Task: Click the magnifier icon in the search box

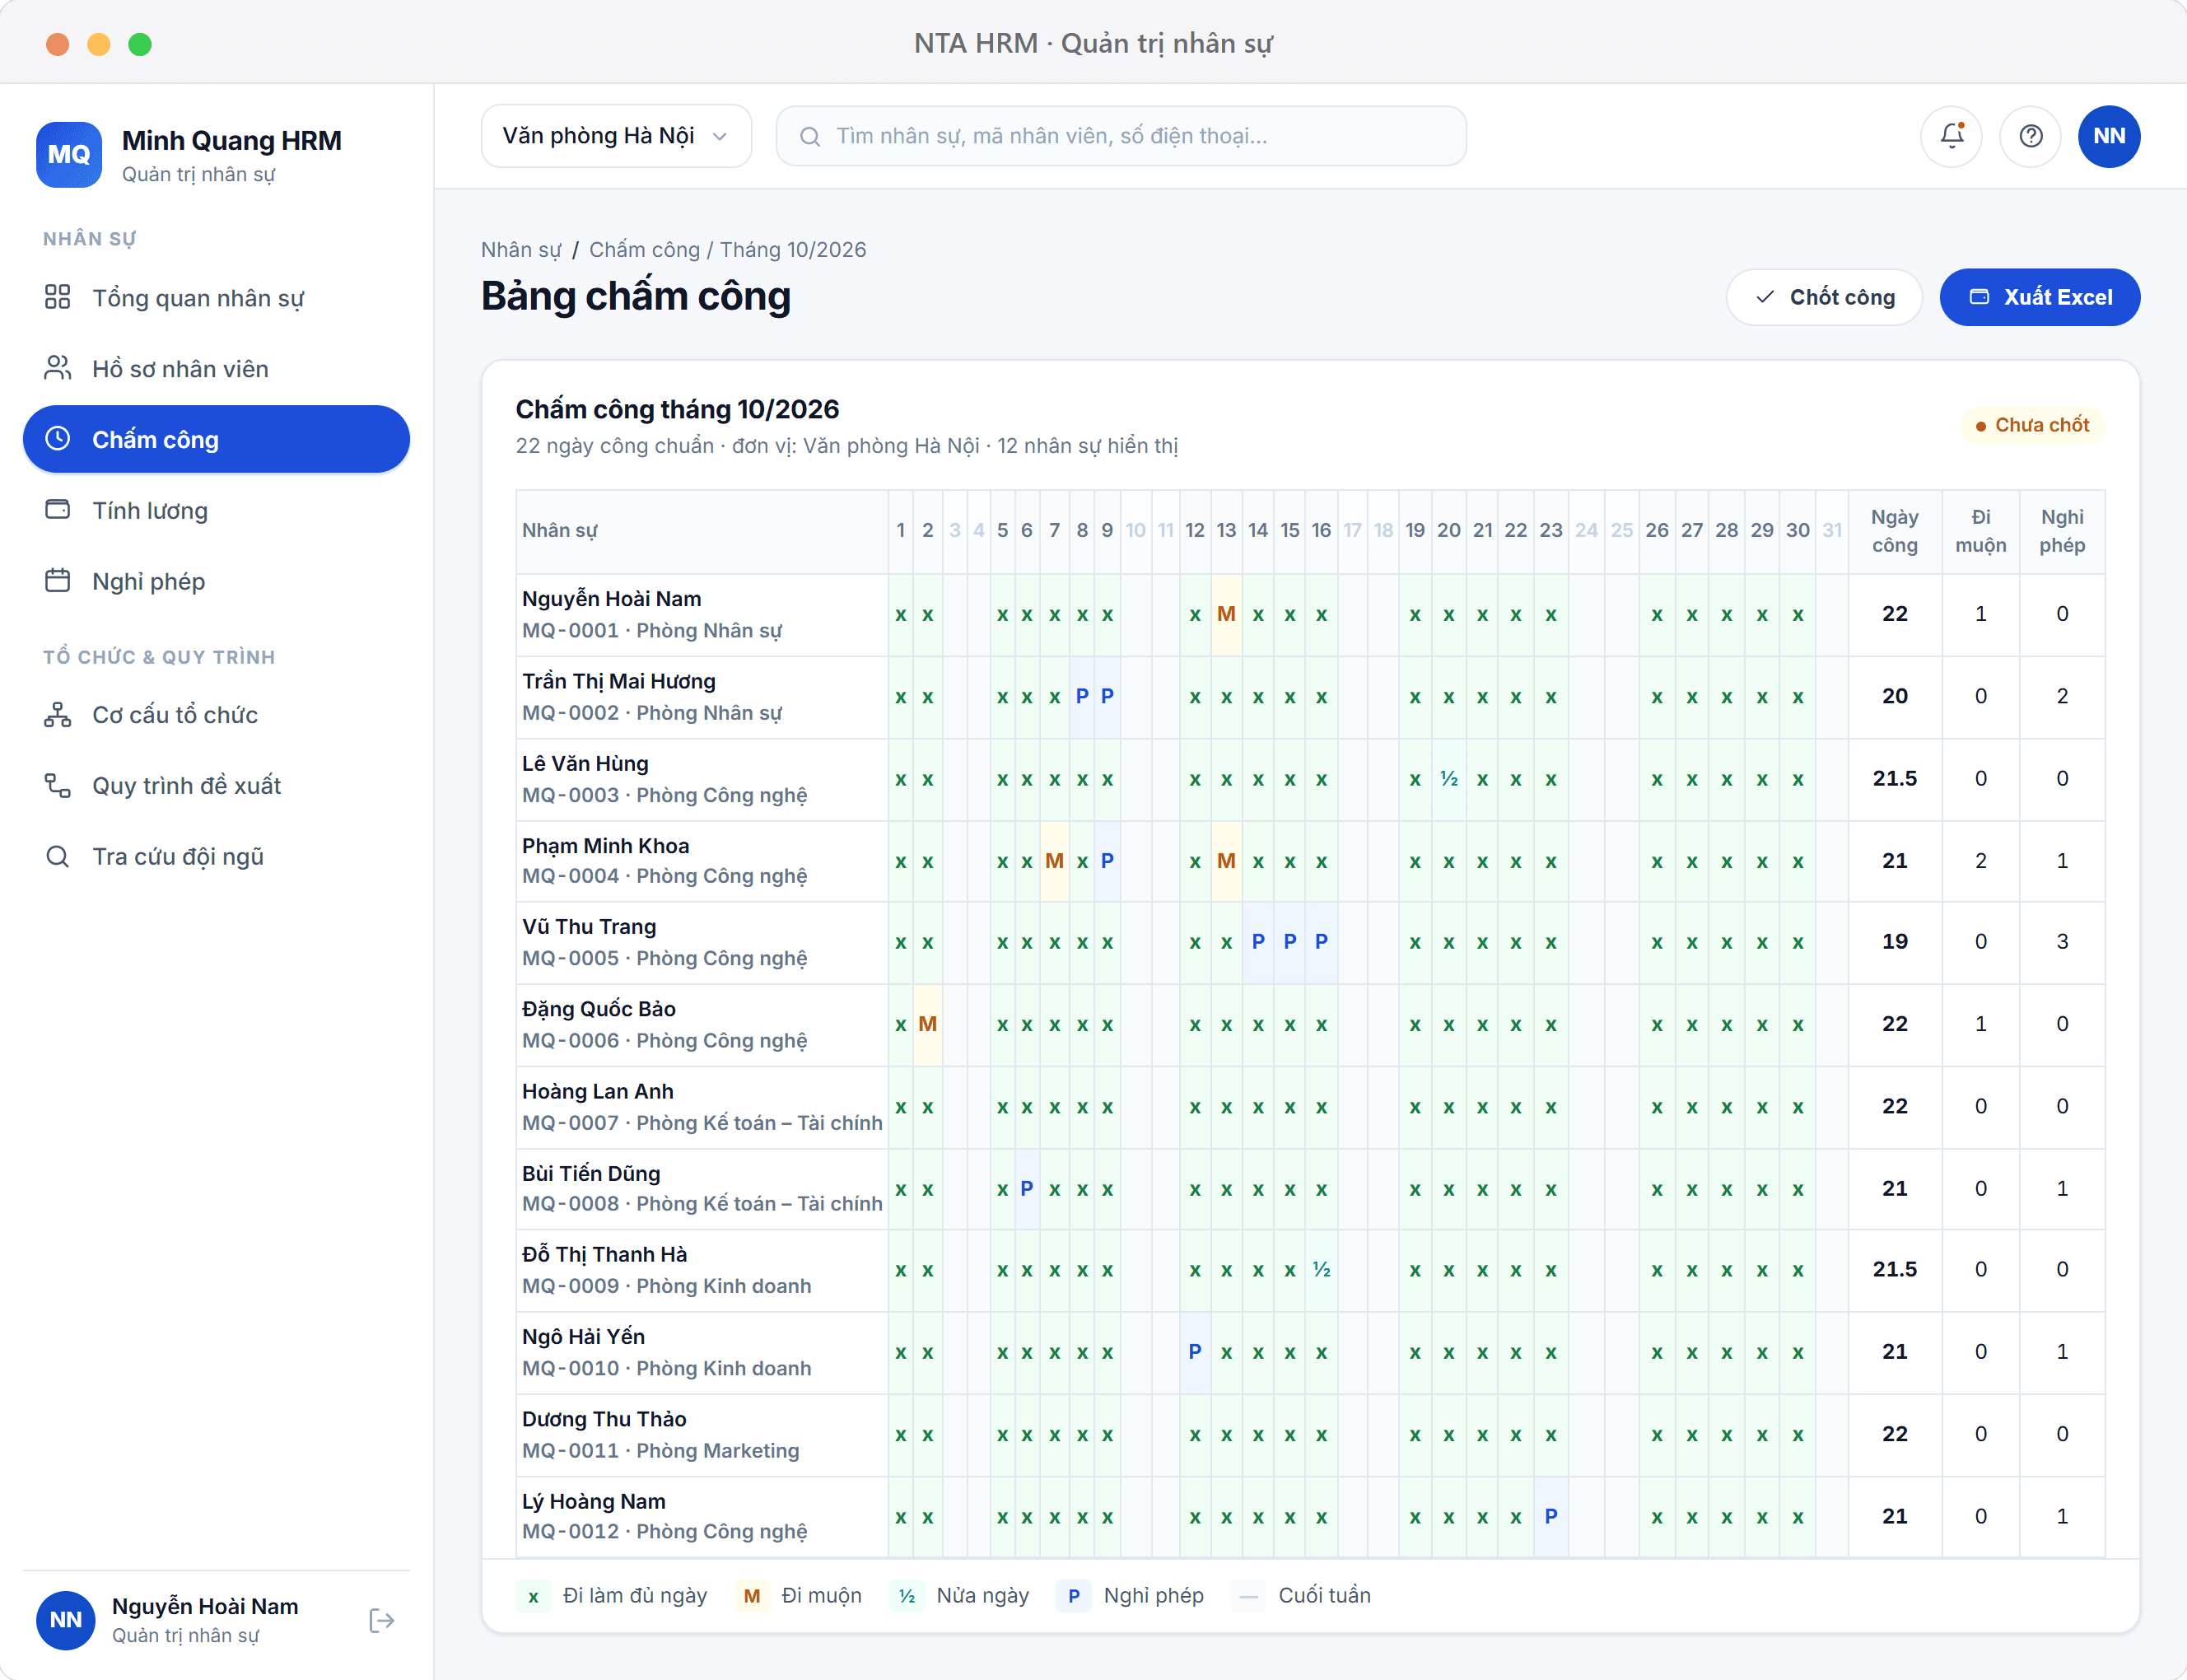Action: 810,137
